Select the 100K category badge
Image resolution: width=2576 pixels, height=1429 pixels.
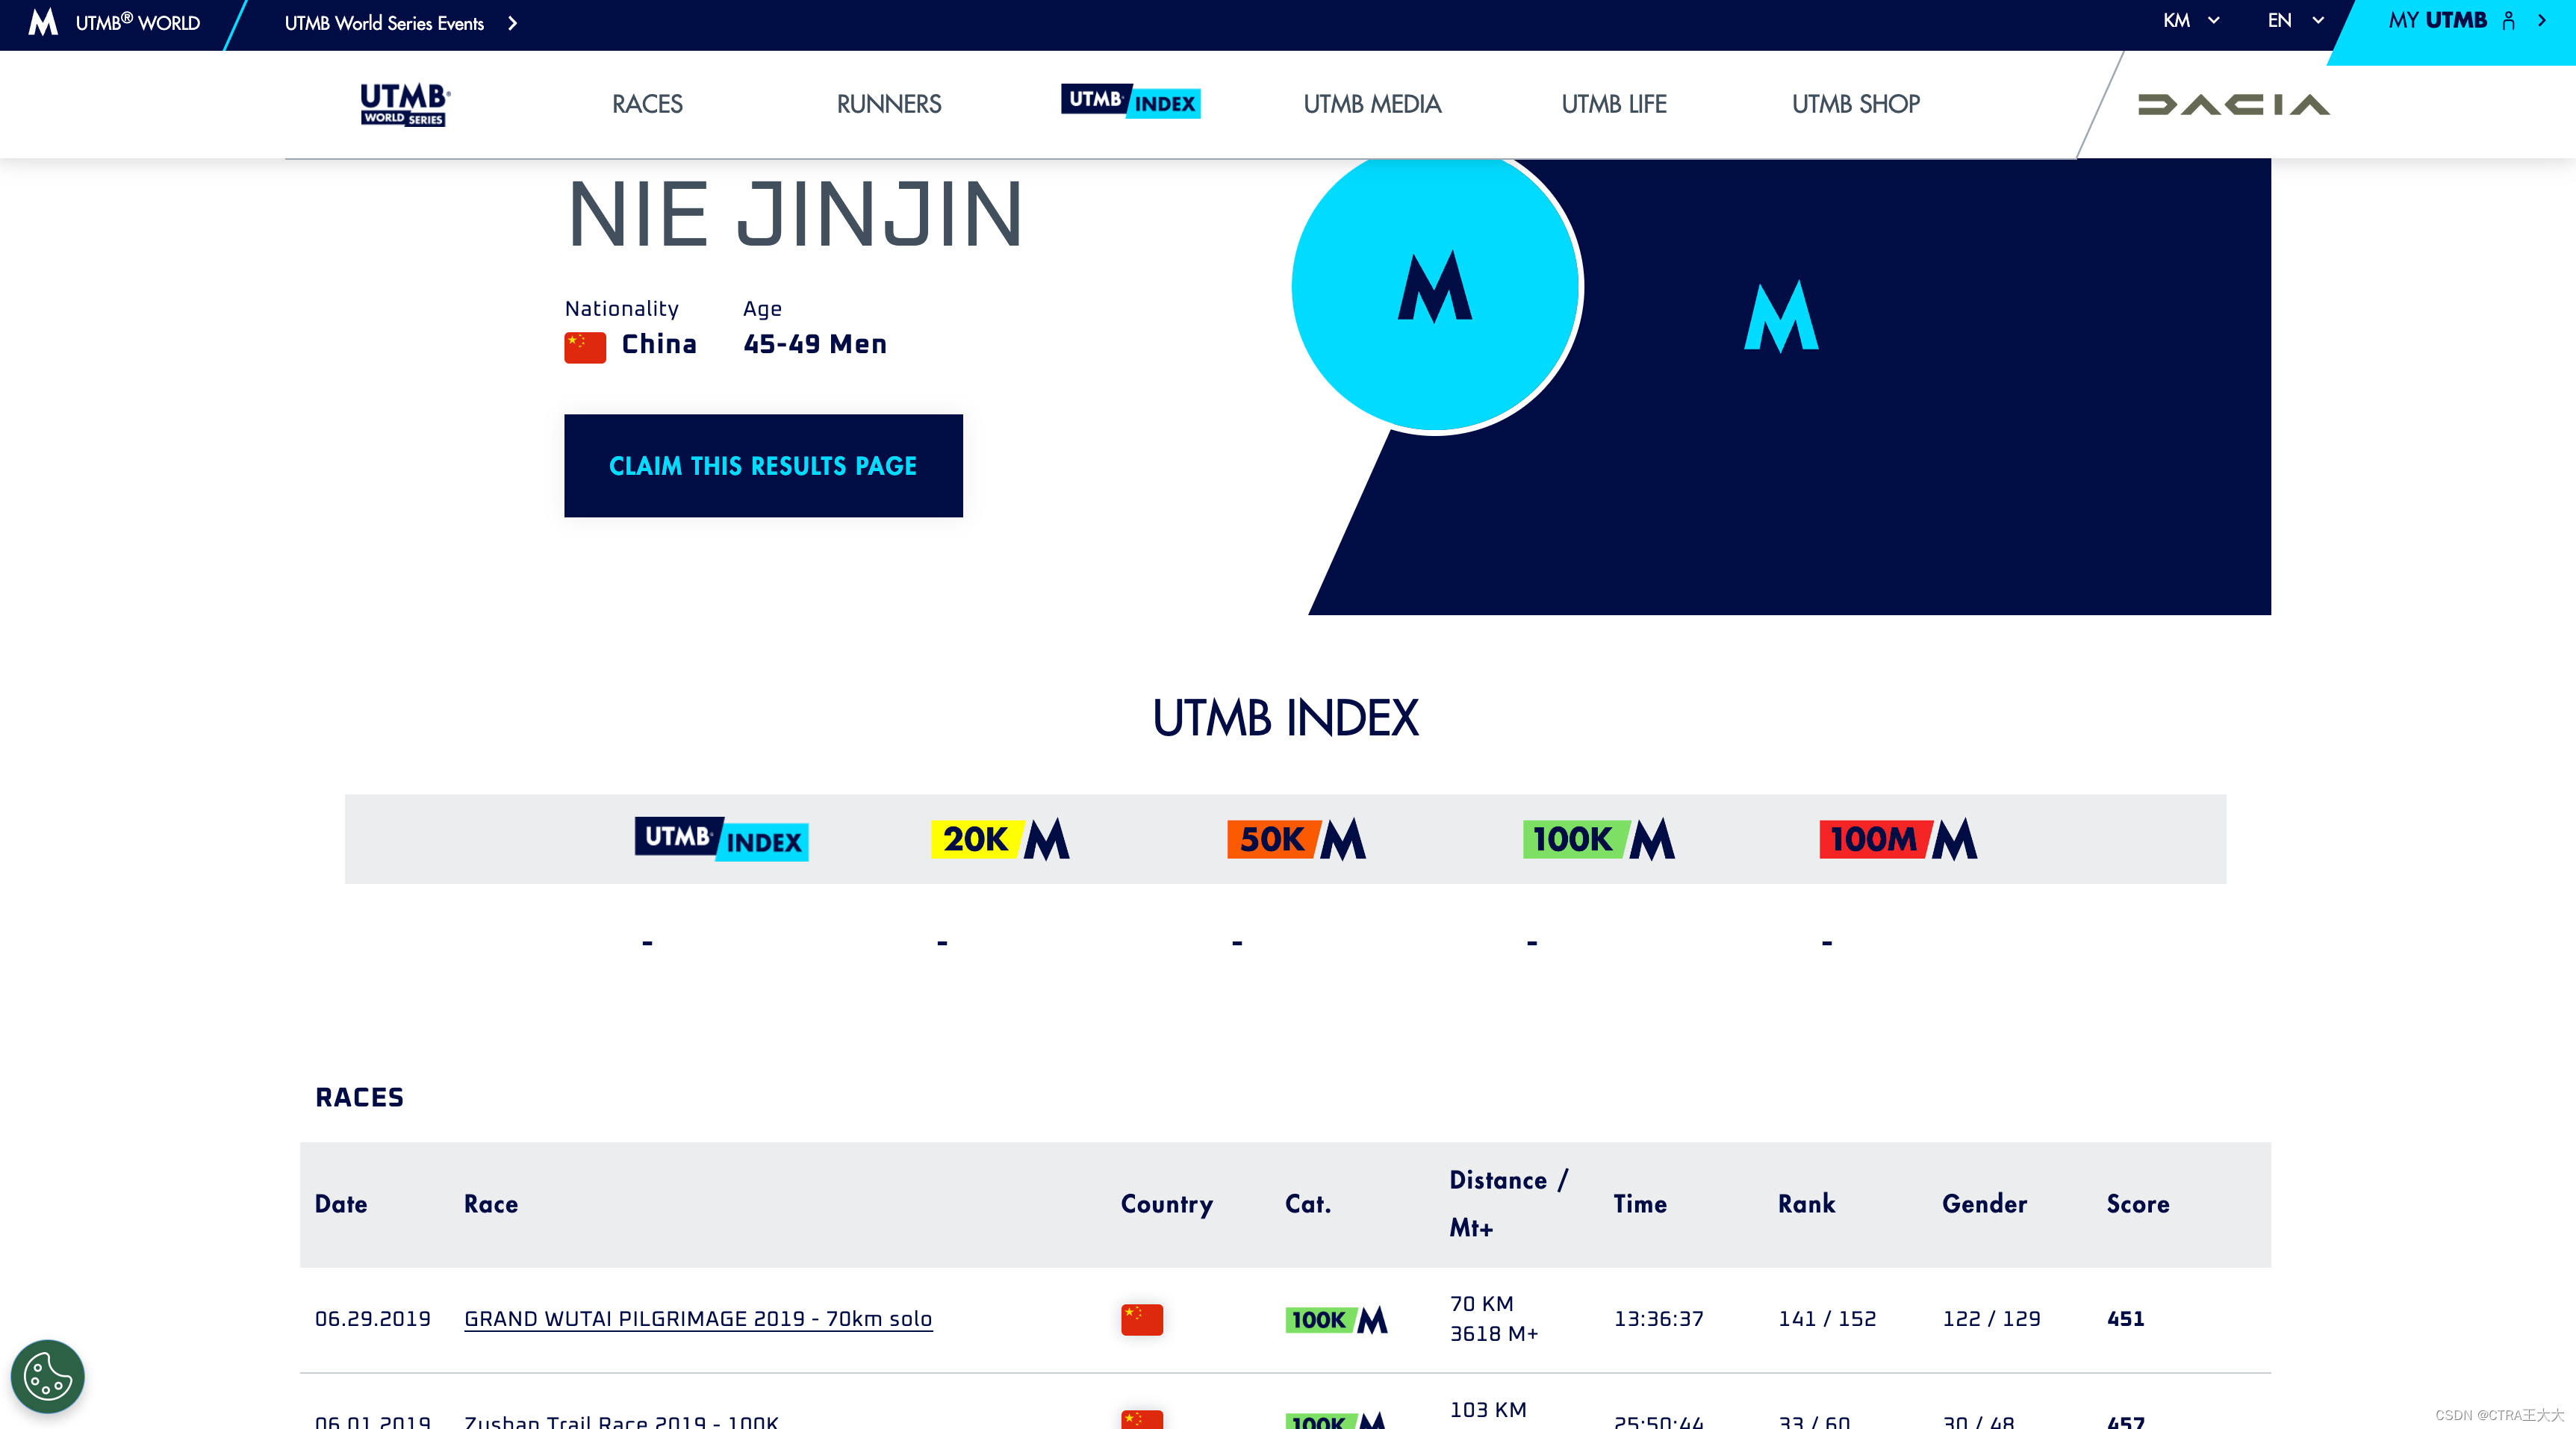pos(1598,839)
